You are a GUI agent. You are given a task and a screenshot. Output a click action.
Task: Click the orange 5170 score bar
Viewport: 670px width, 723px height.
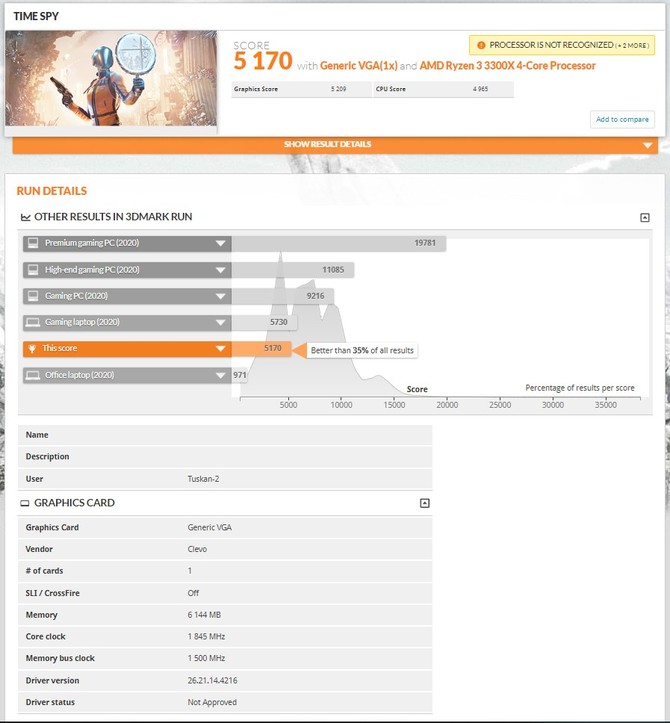261,349
